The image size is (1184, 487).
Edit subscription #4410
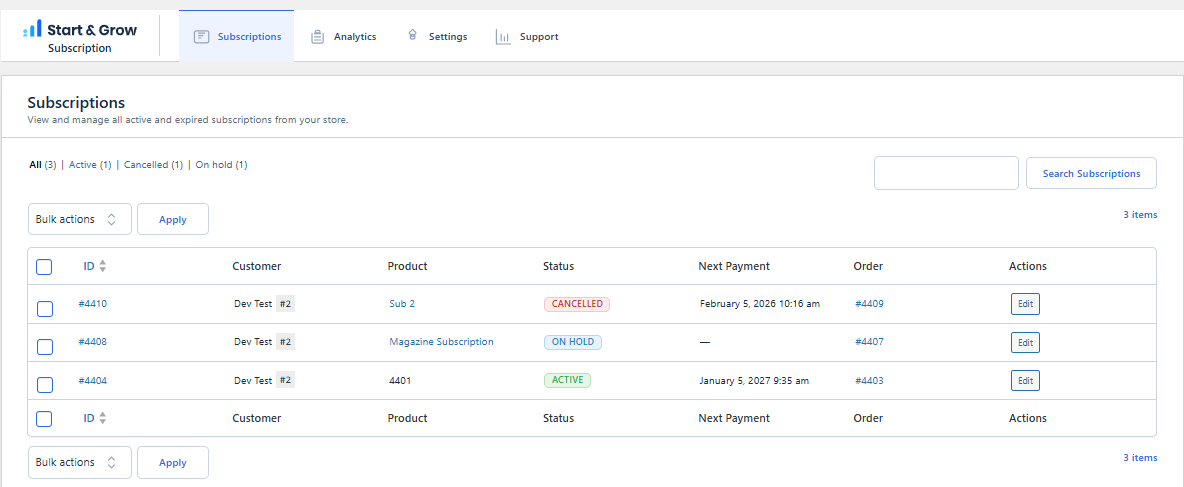[x=1025, y=304]
